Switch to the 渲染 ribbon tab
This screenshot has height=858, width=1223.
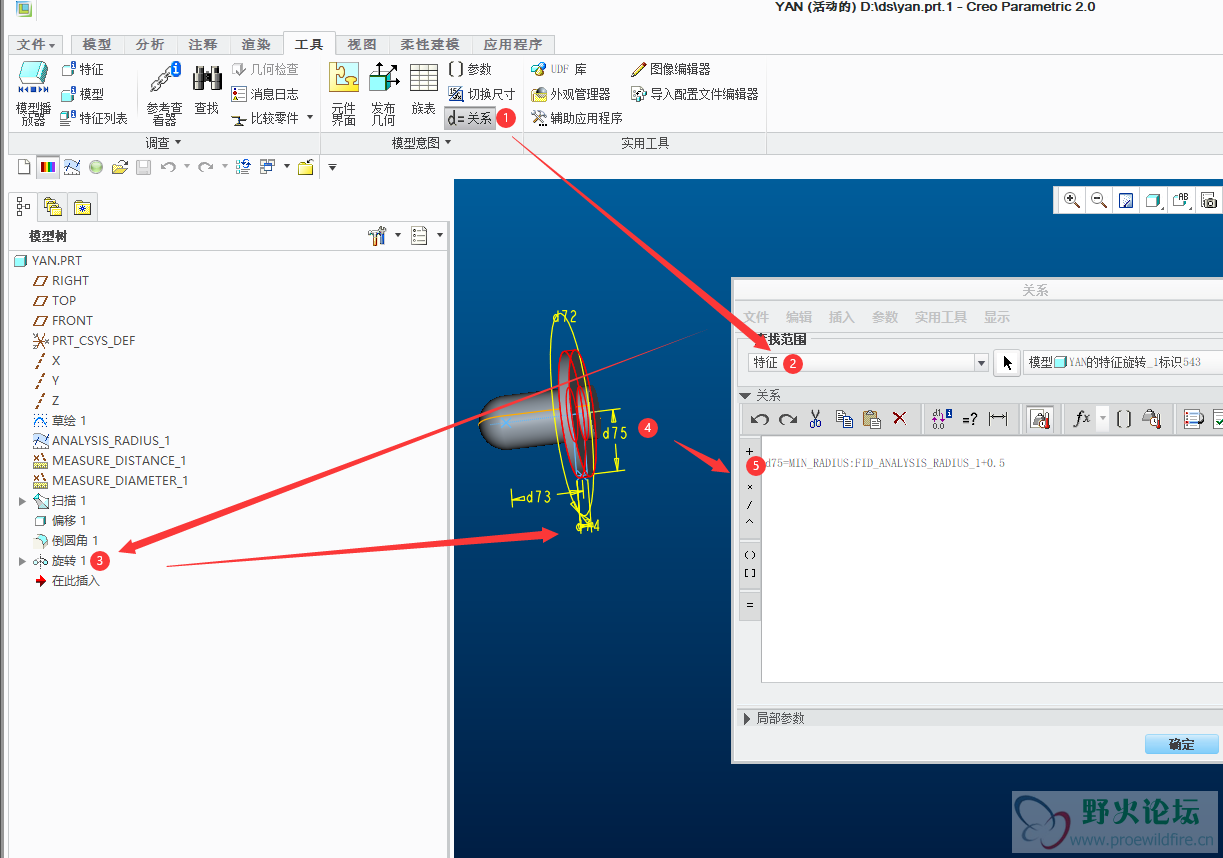pyautogui.click(x=256, y=45)
